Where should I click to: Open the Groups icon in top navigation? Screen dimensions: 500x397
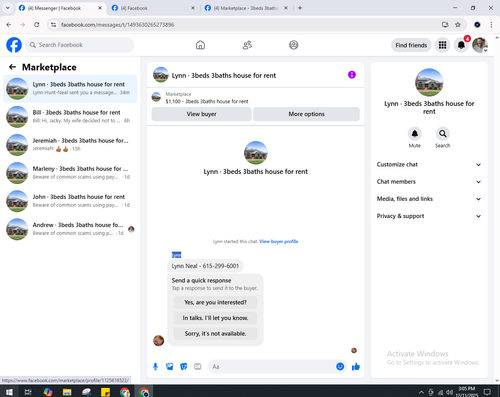294,45
